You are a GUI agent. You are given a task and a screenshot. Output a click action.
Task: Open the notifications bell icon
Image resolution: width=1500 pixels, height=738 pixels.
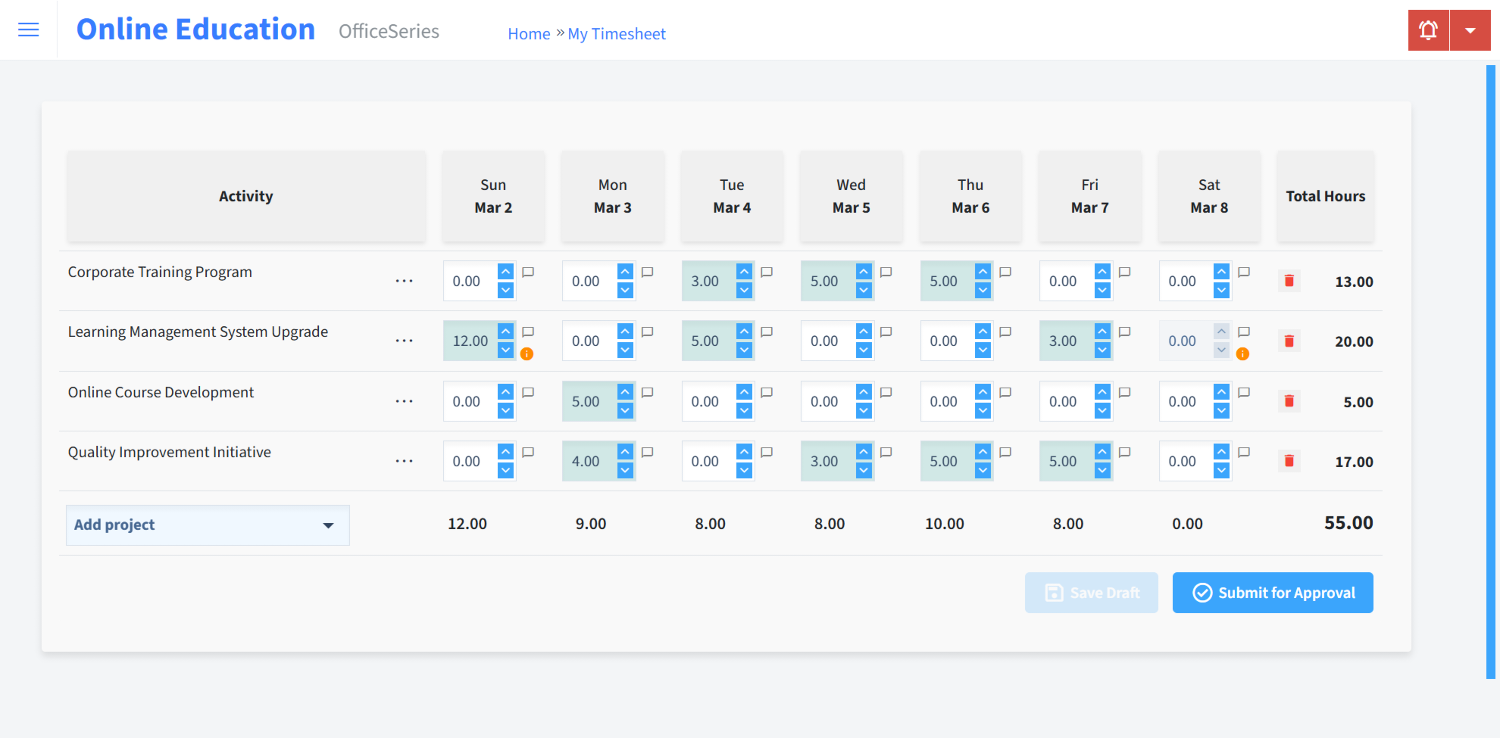point(1427,30)
